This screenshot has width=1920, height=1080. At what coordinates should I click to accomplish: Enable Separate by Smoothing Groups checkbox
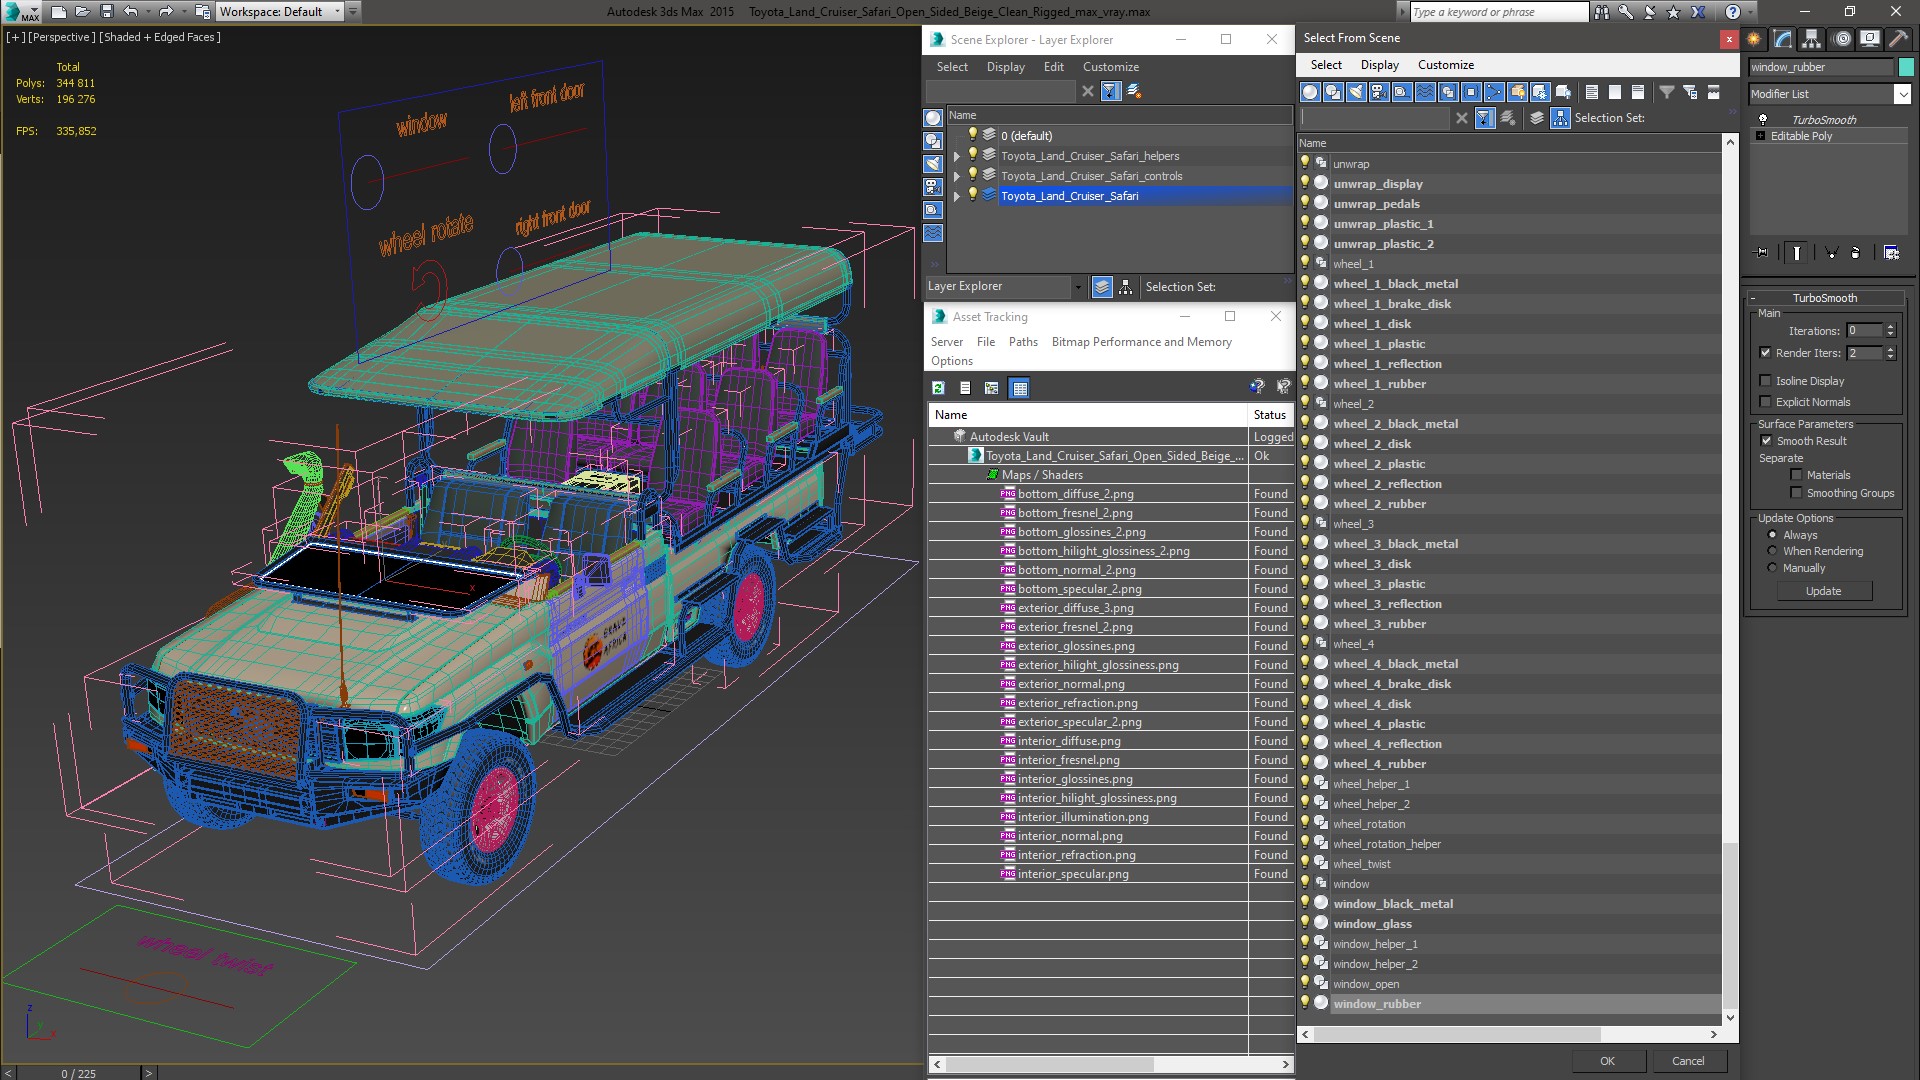(x=1796, y=493)
